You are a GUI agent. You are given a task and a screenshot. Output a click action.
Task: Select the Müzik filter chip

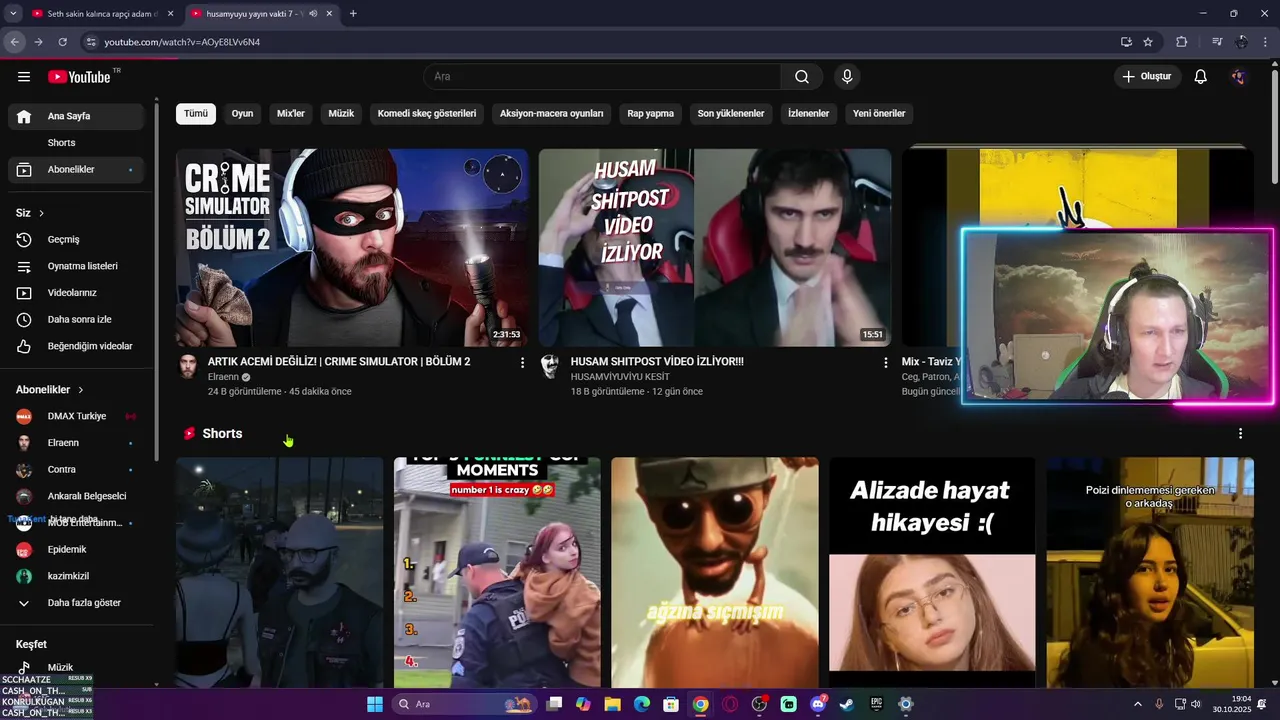[x=342, y=114]
